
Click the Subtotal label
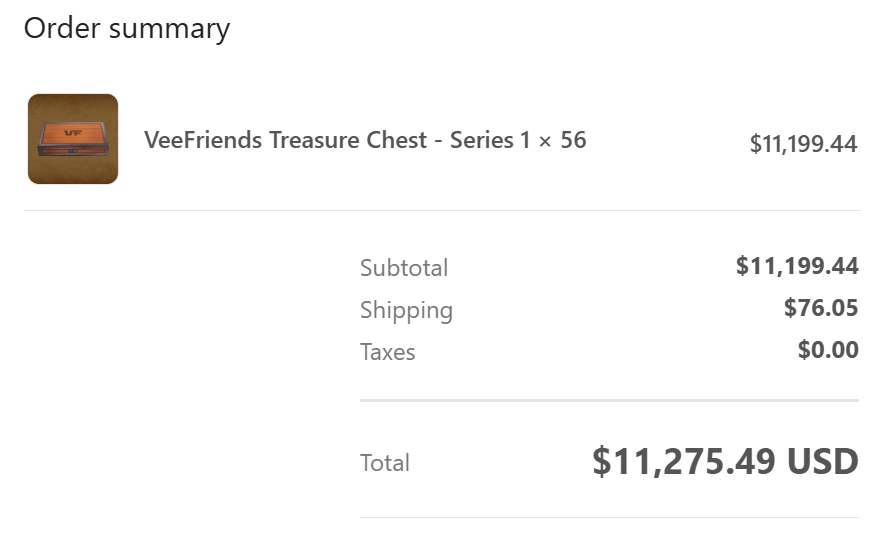point(404,268)
